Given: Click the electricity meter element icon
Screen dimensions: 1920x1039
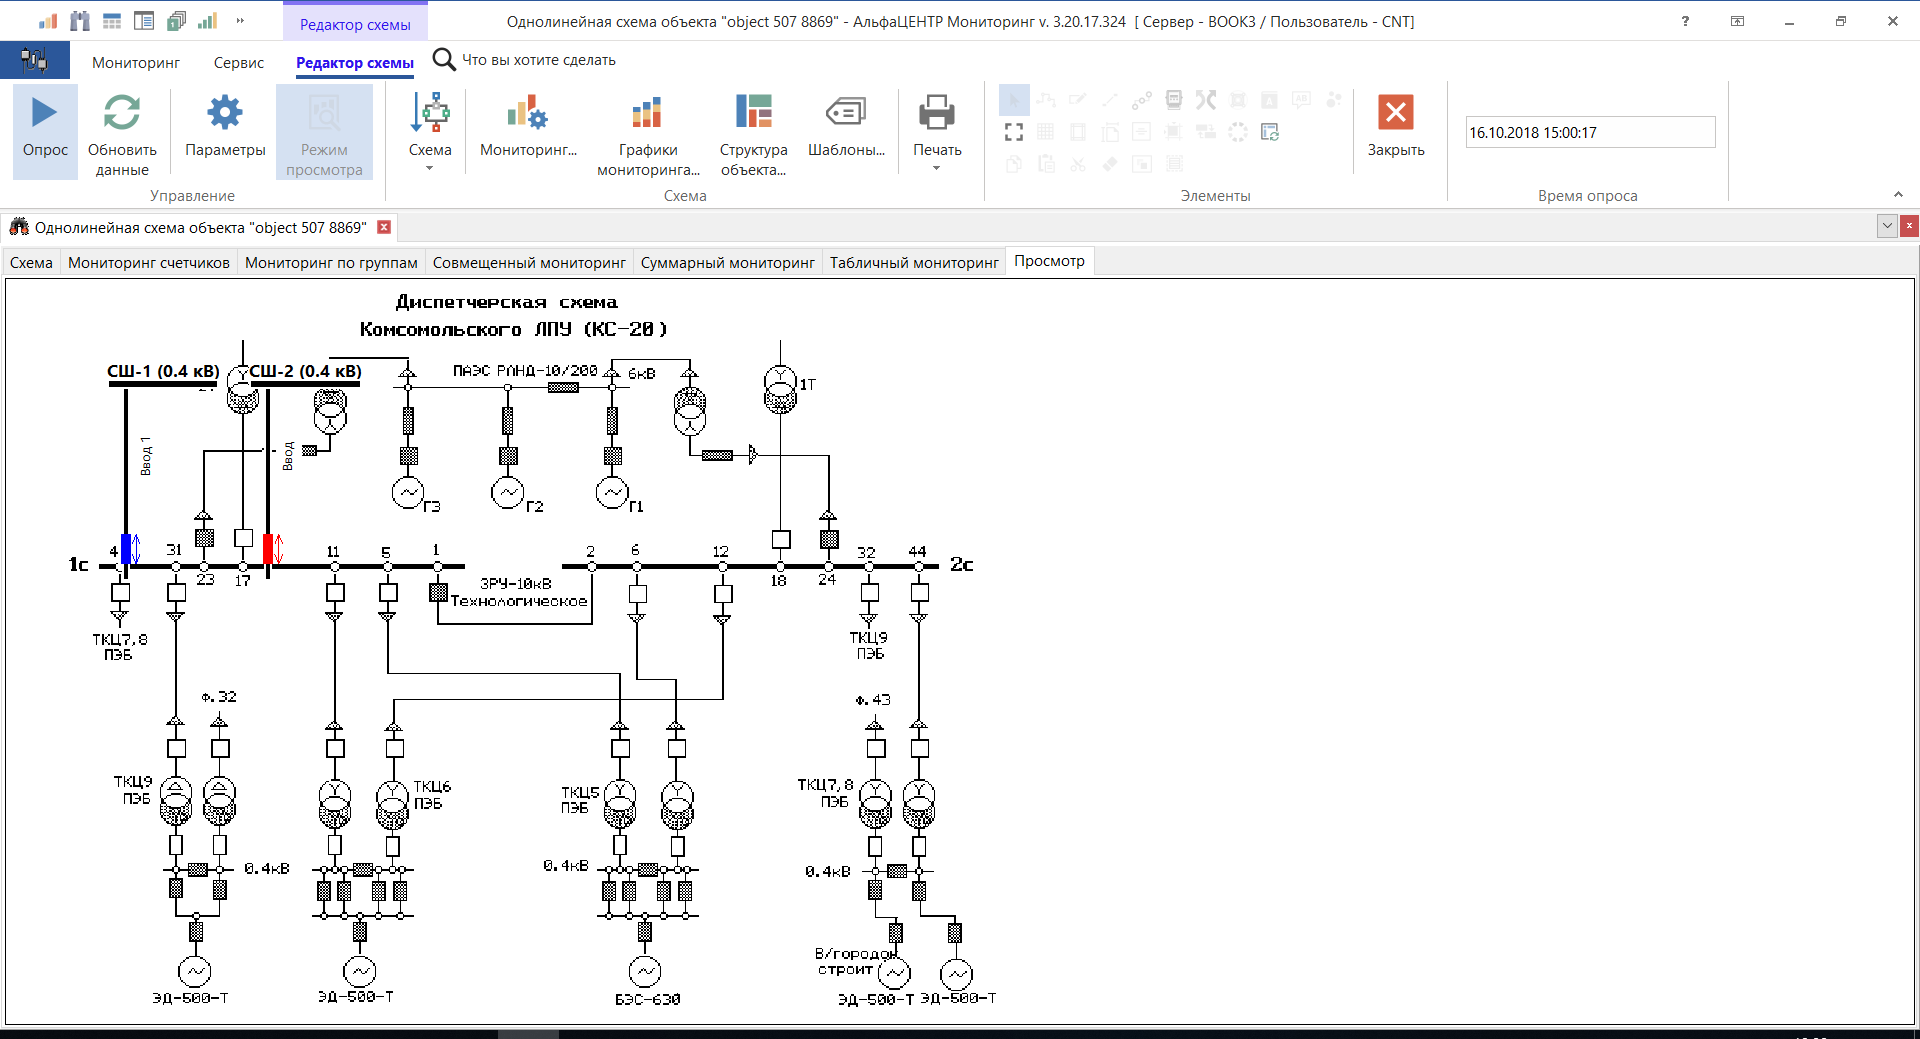Looking at the screenshot, I should (1173, 100).
